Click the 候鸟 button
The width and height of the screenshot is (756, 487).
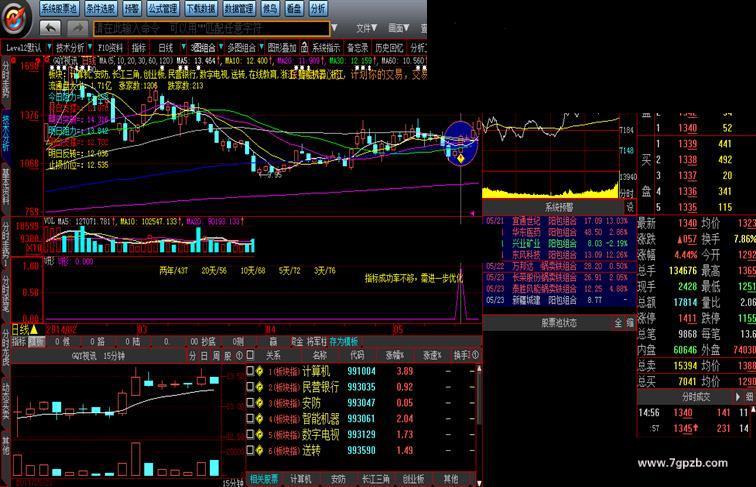coord(270,8)
